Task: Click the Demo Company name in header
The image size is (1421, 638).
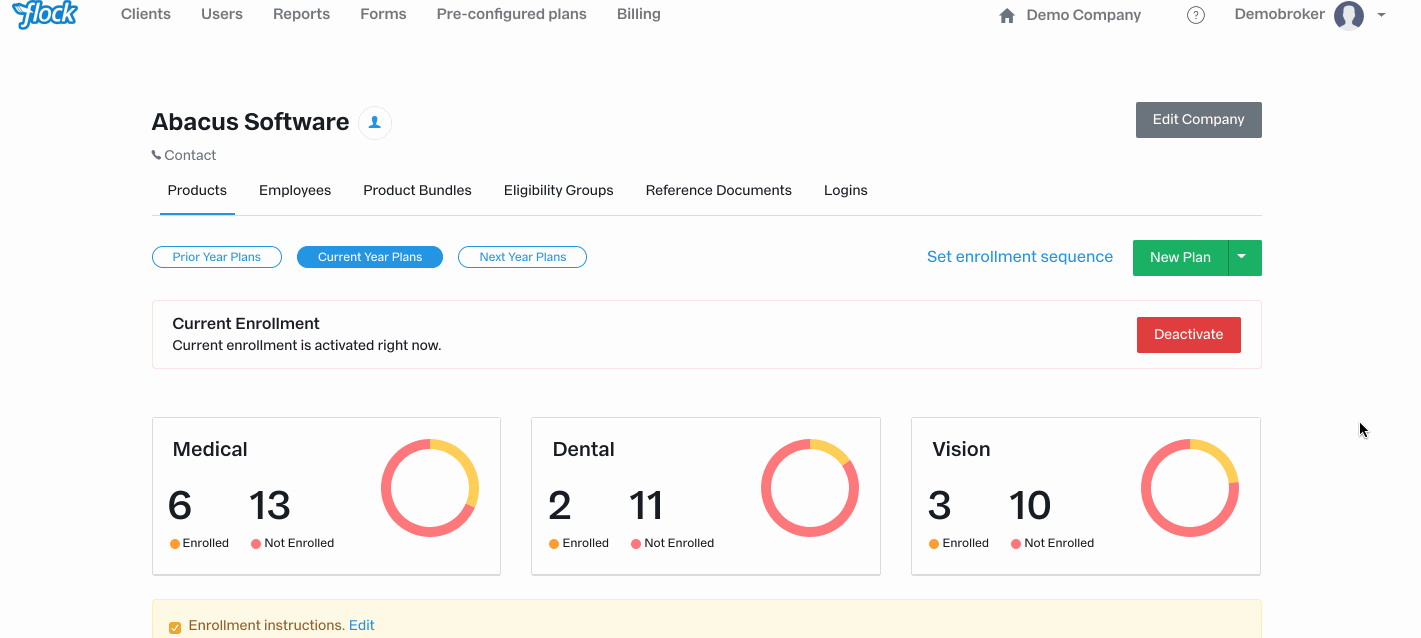Action: (x=1084, y=15)
